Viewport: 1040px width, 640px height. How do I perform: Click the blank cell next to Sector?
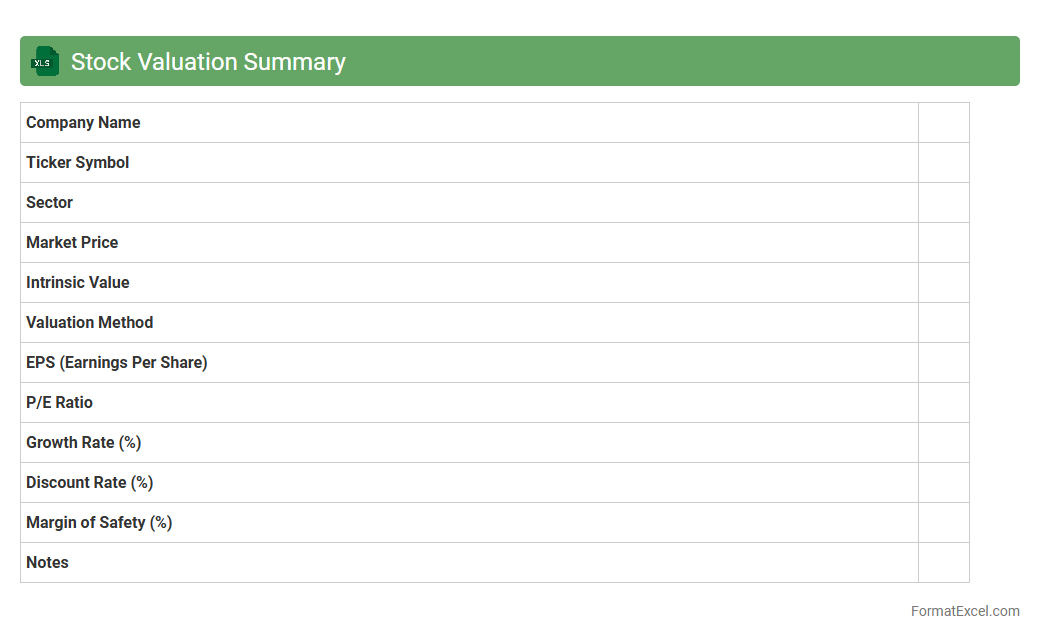(x=943, y=203)
